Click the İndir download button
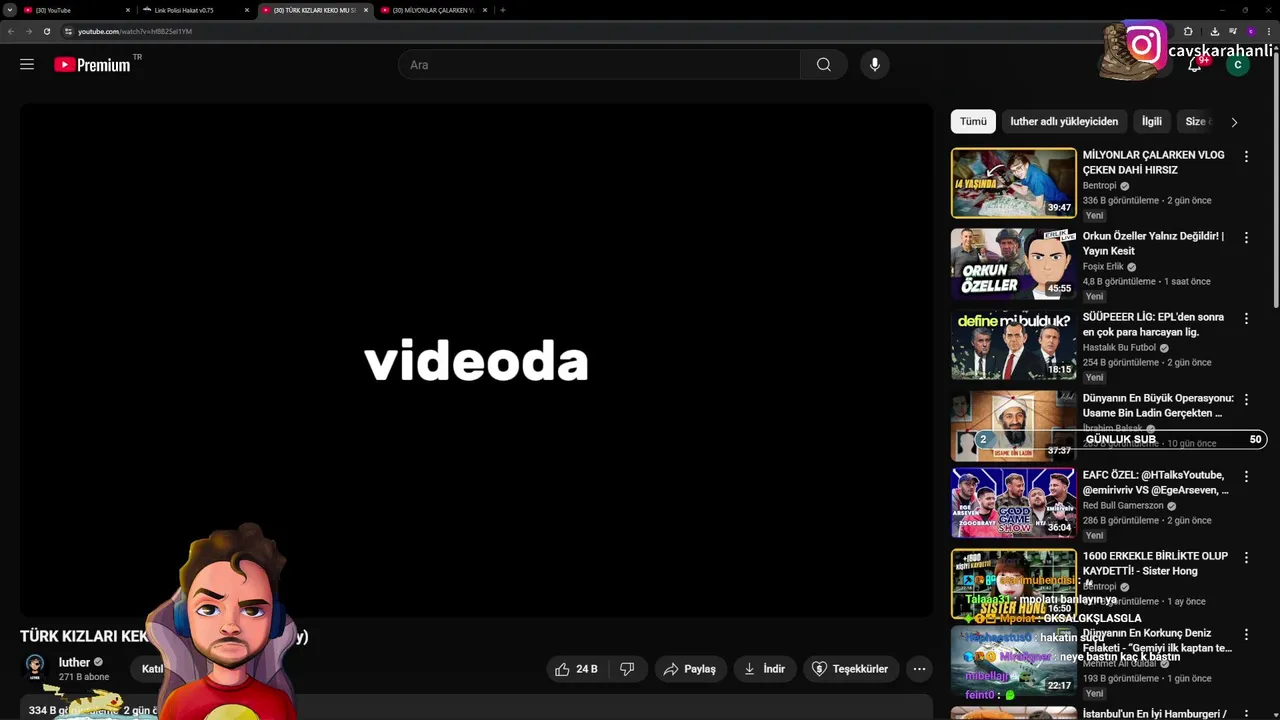The width and height of the screenshot is (1280, 720). (x=765, y=669)
